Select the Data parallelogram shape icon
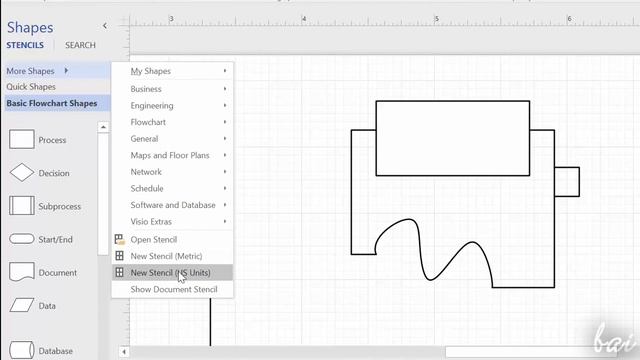 coord(22,305)
